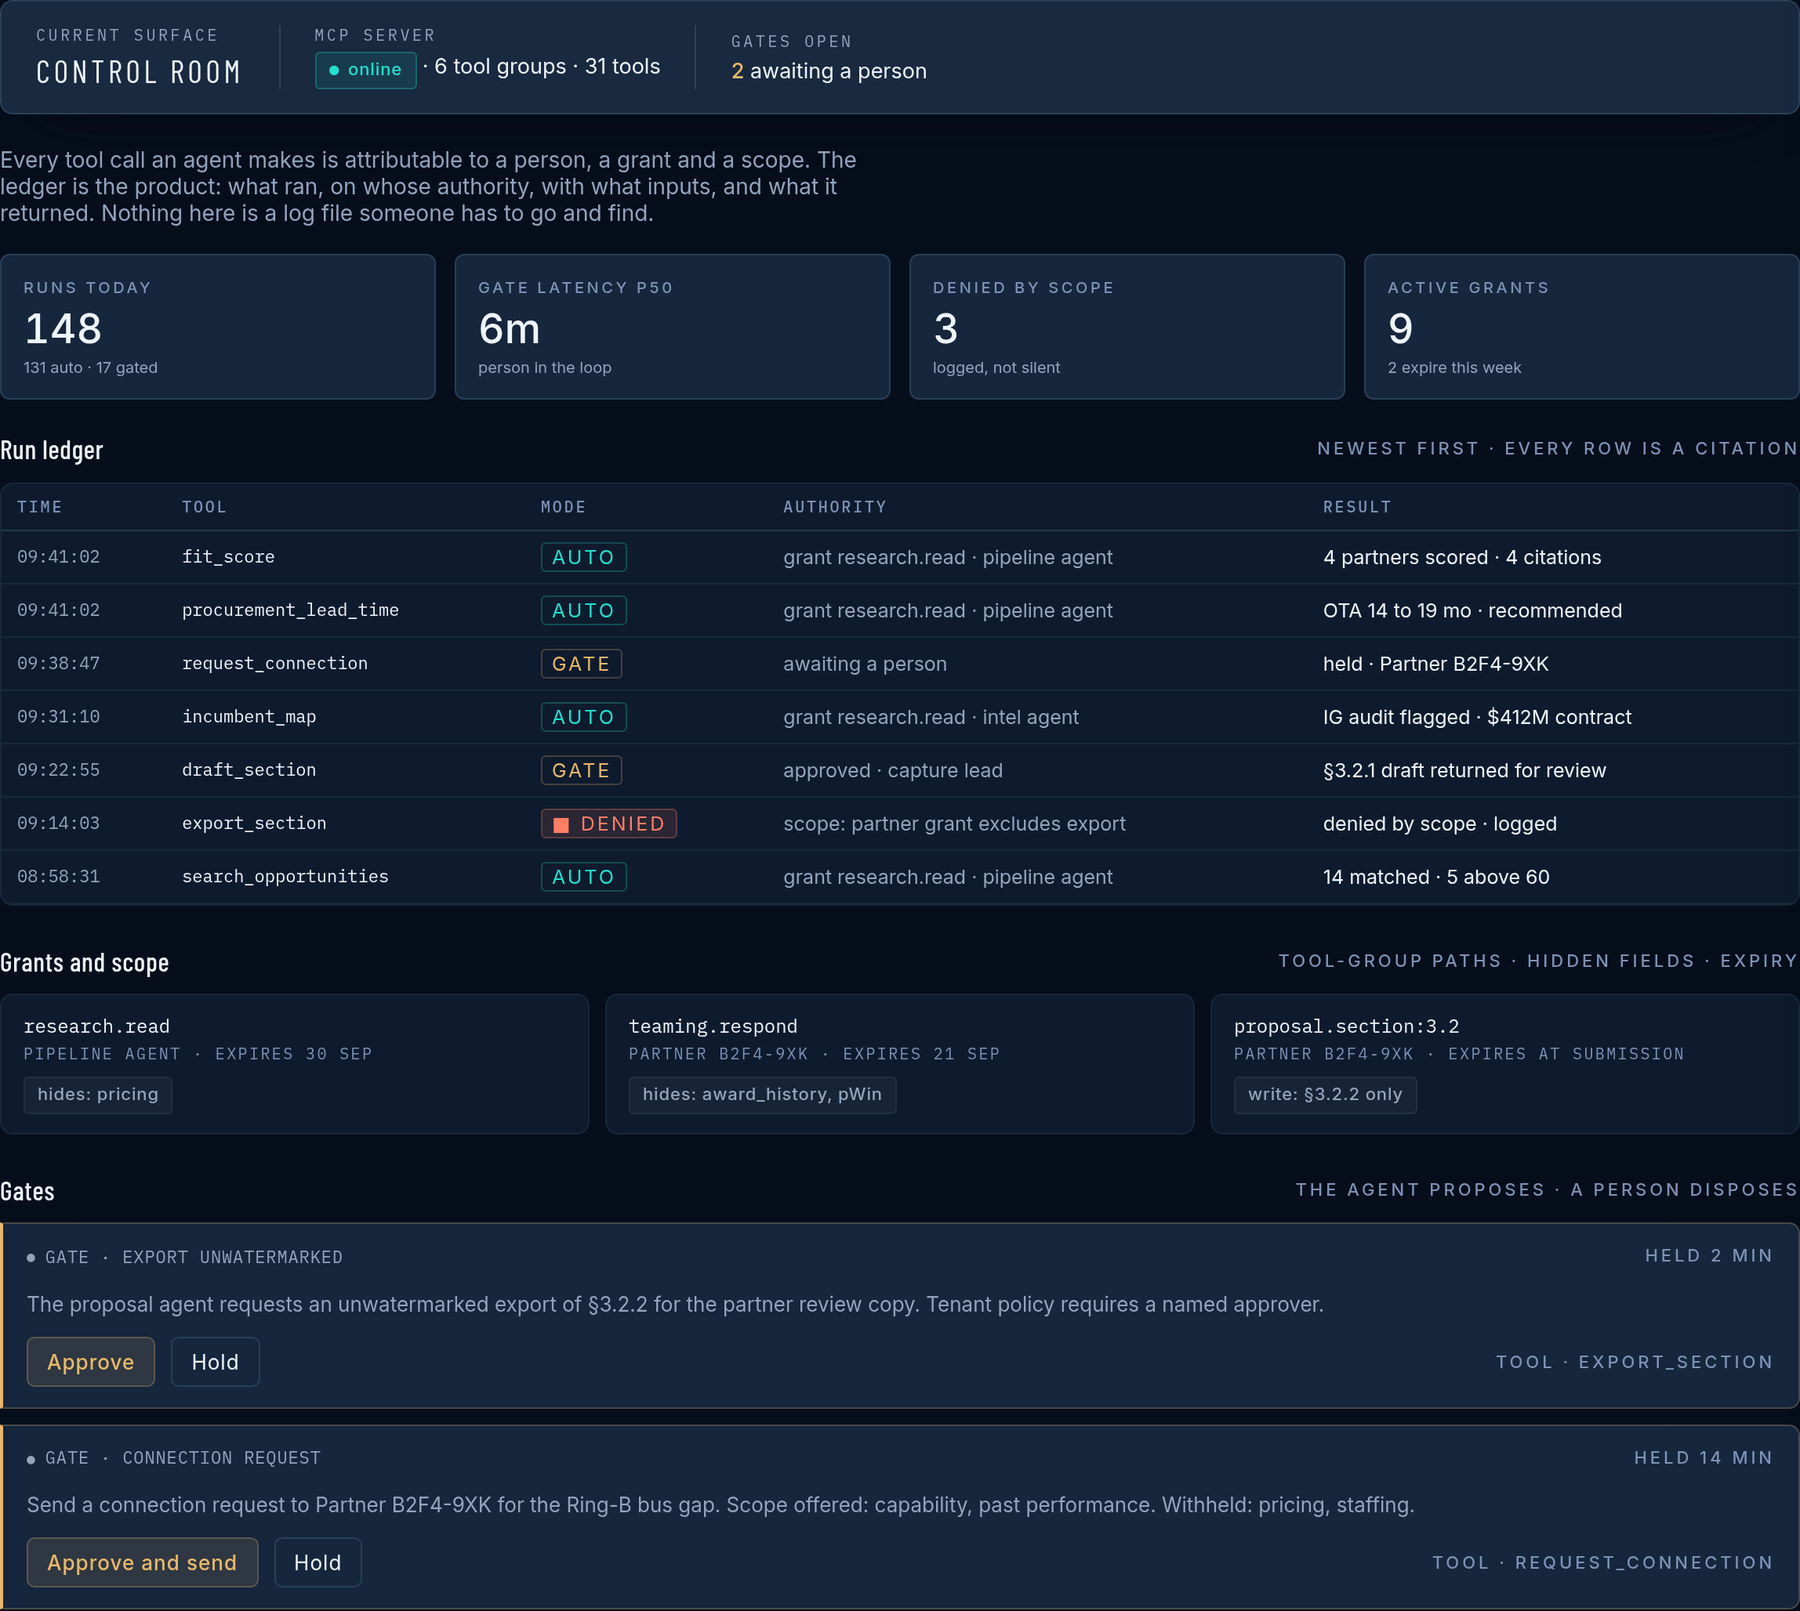Viewport: 1800px width, 1611px height.
Task: Click '4 partners scored · 4 citations' result
Action: [1462, 557]
